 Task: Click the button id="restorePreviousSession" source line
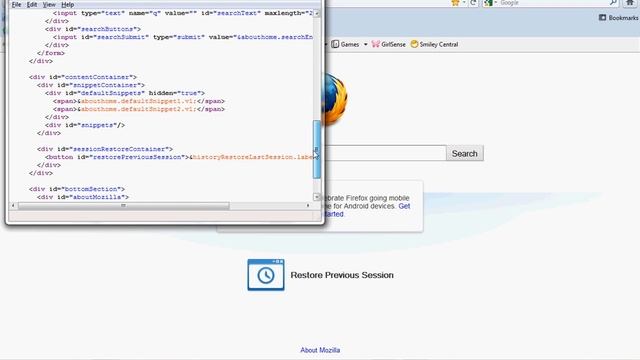(x=179, y=157)
